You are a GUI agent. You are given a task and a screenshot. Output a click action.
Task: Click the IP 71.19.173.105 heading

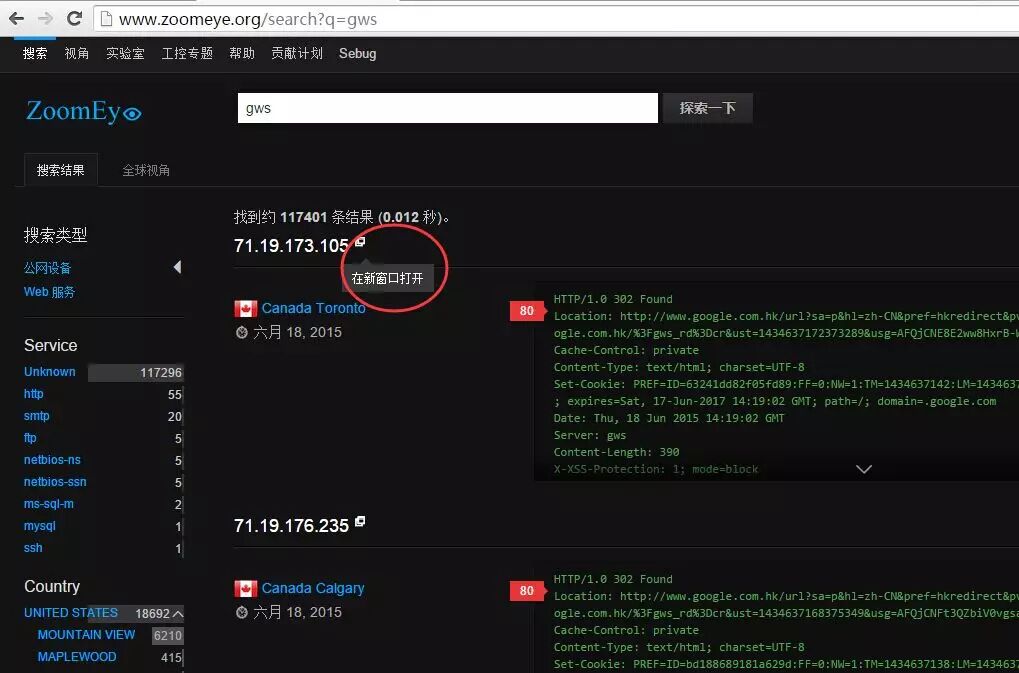click(x=291, y=246)
